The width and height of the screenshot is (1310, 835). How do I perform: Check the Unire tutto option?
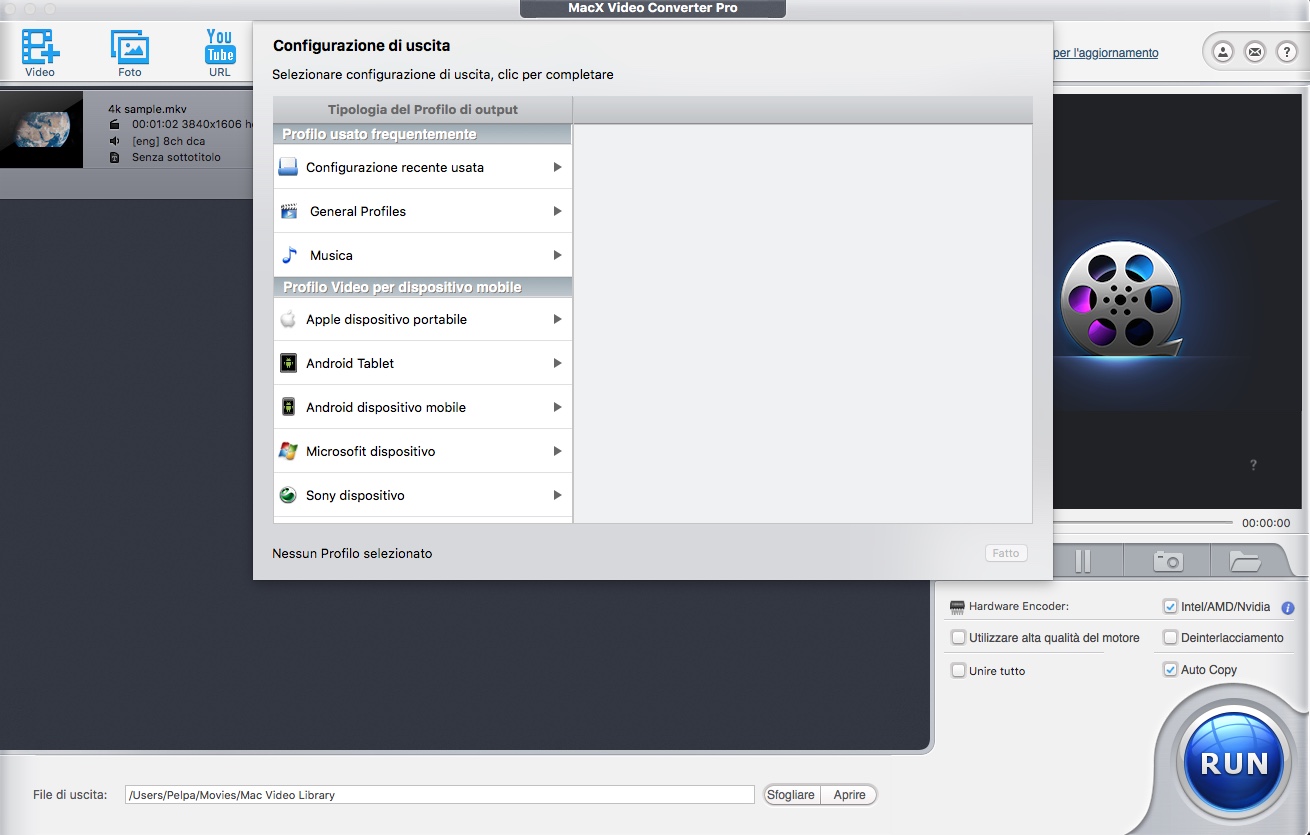point(958,670)
